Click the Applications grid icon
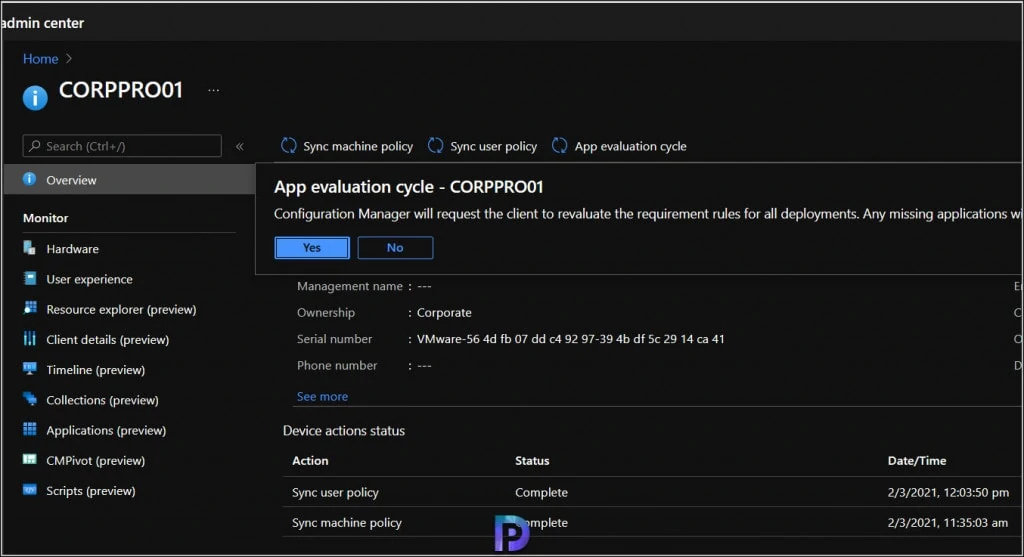The height and width of the screenshot is (557, 1024). click(x=29, y=430)
